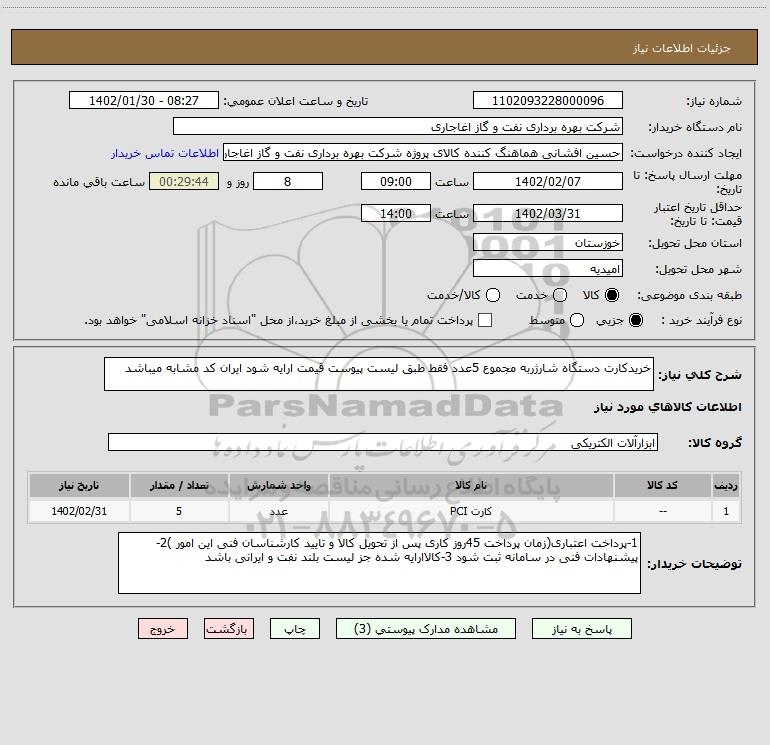Open مشاهده مدارک پیوستی (3) button
The height and width of the screenshot is (745, 770).
click(x=426, y=629)
